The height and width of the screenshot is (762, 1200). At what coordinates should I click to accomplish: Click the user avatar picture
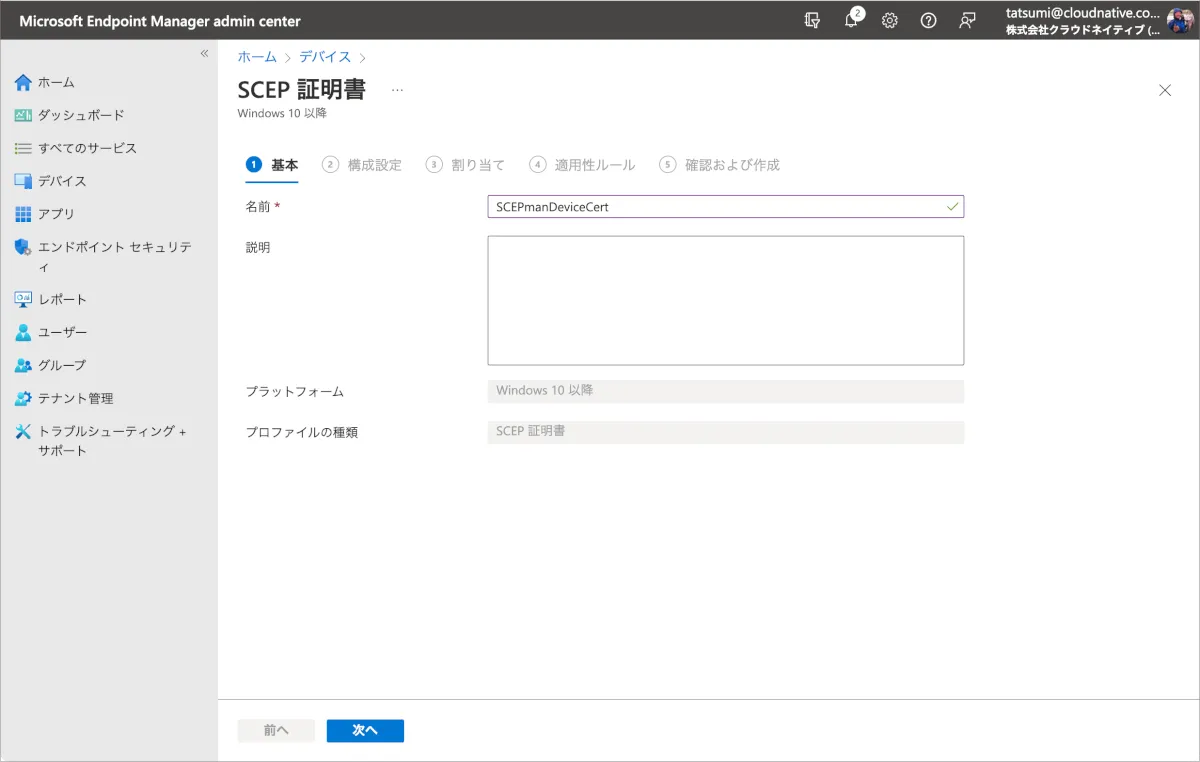(x=1180, y=21)
